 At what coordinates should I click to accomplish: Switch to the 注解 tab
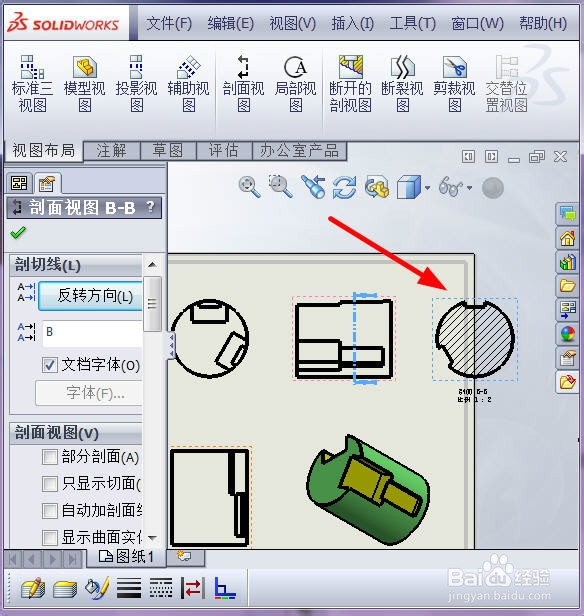112,150
